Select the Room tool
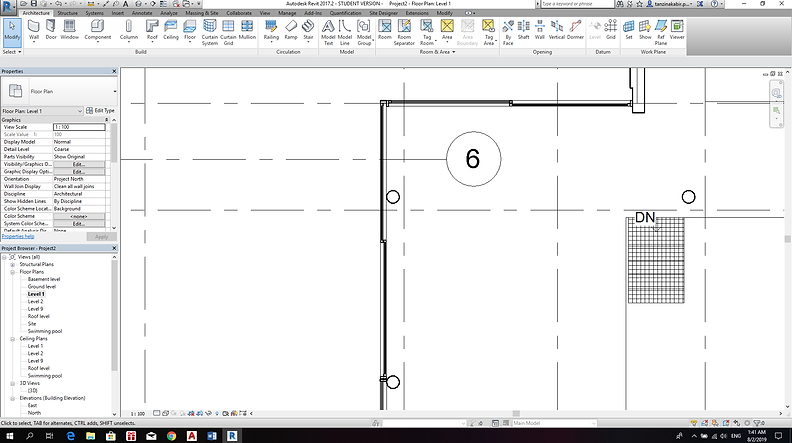Screen dimensions: 792x443 pyautogui.click(x=385, y=30)
